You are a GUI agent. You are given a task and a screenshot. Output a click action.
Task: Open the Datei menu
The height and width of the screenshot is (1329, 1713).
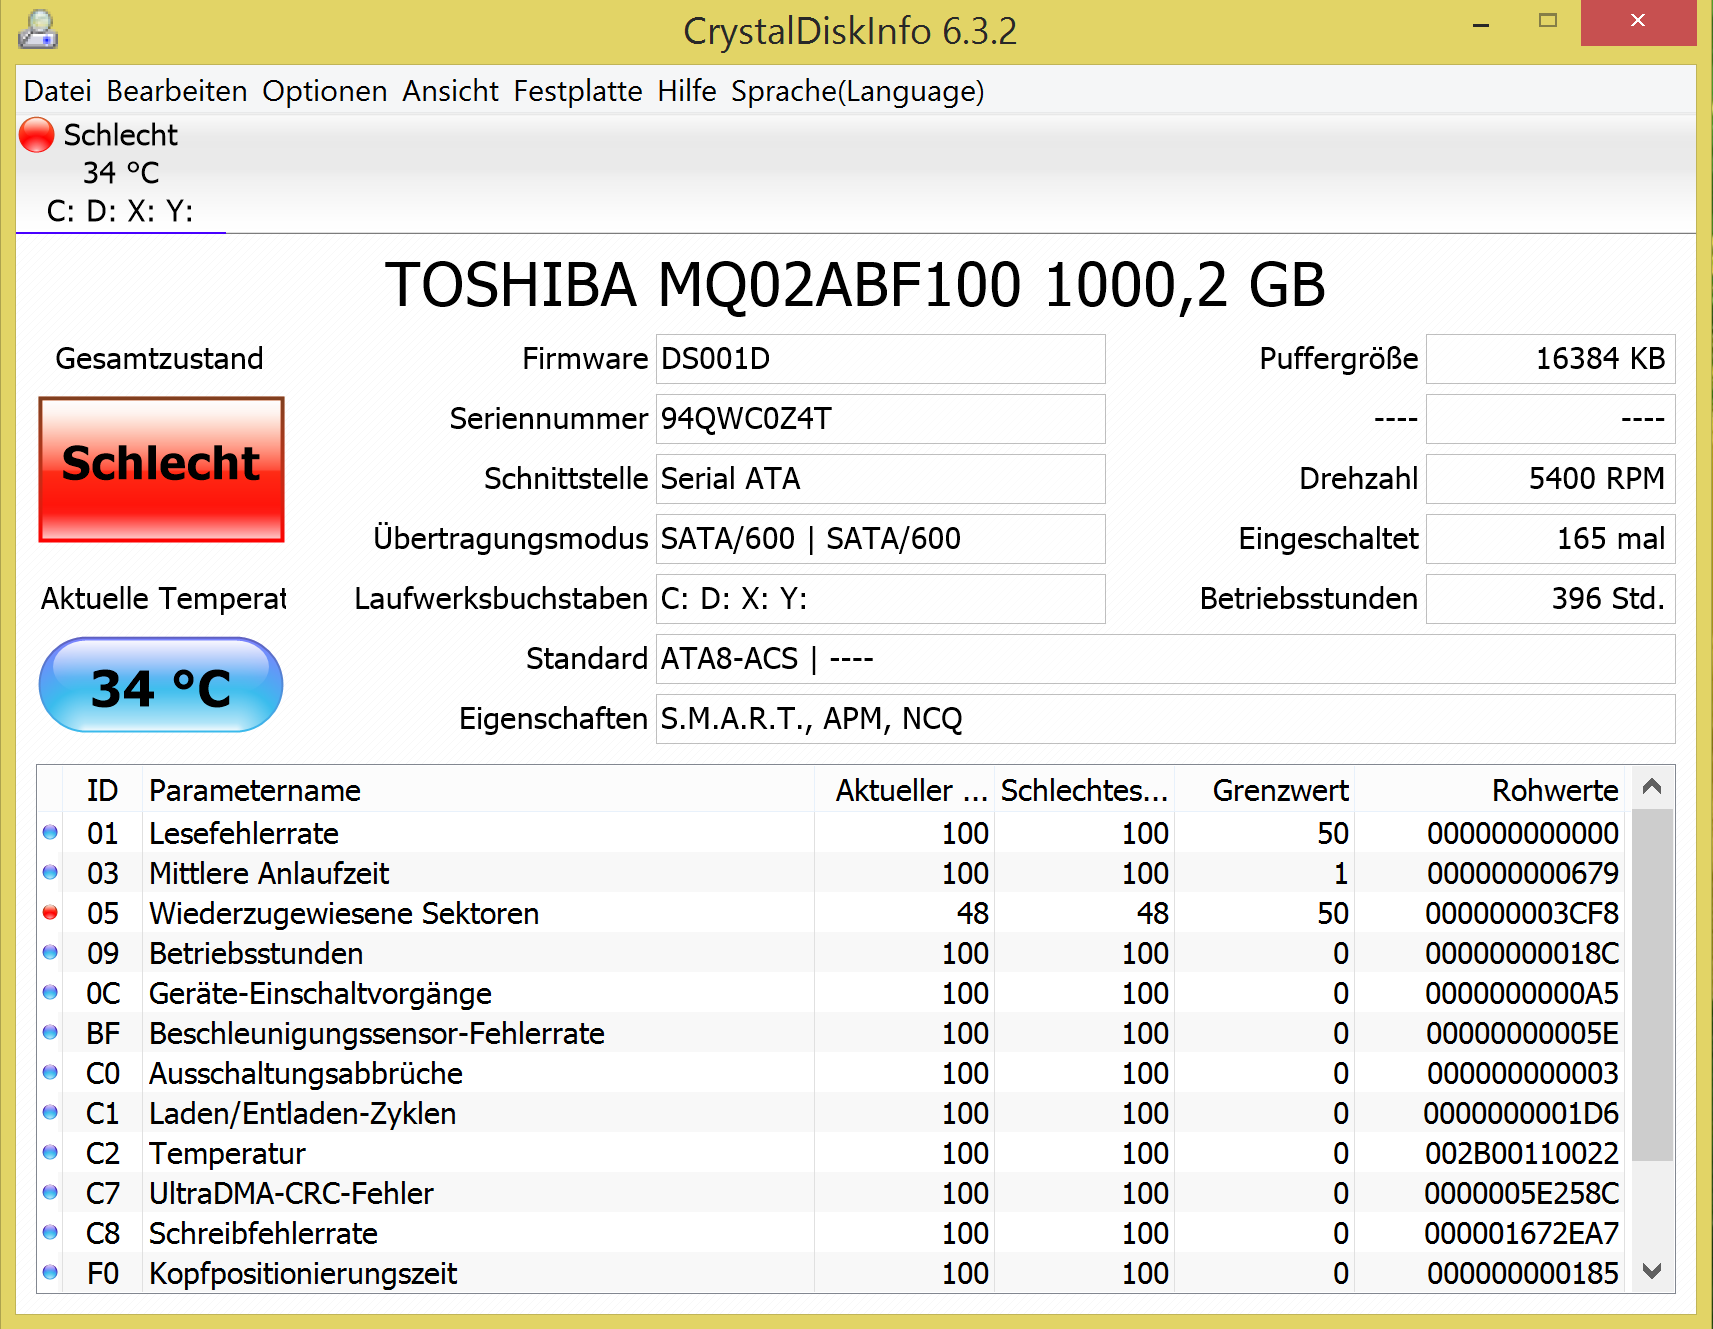coord(58,91)
